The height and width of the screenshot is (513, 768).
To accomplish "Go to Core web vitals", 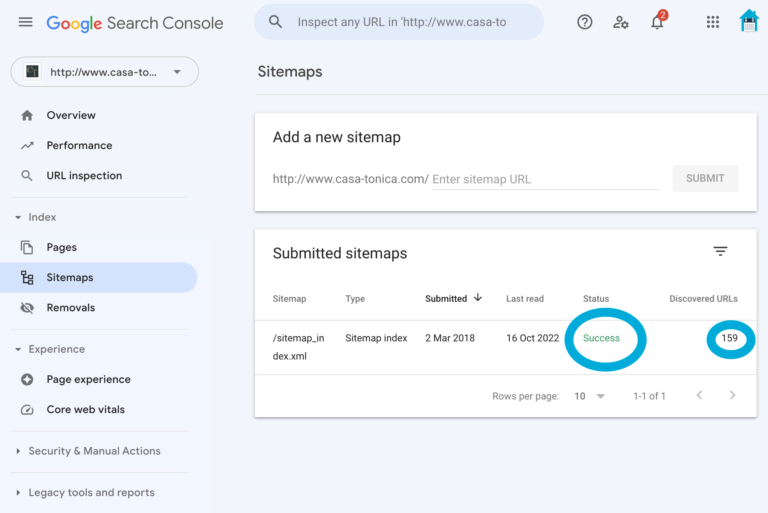I will (85, 409).
